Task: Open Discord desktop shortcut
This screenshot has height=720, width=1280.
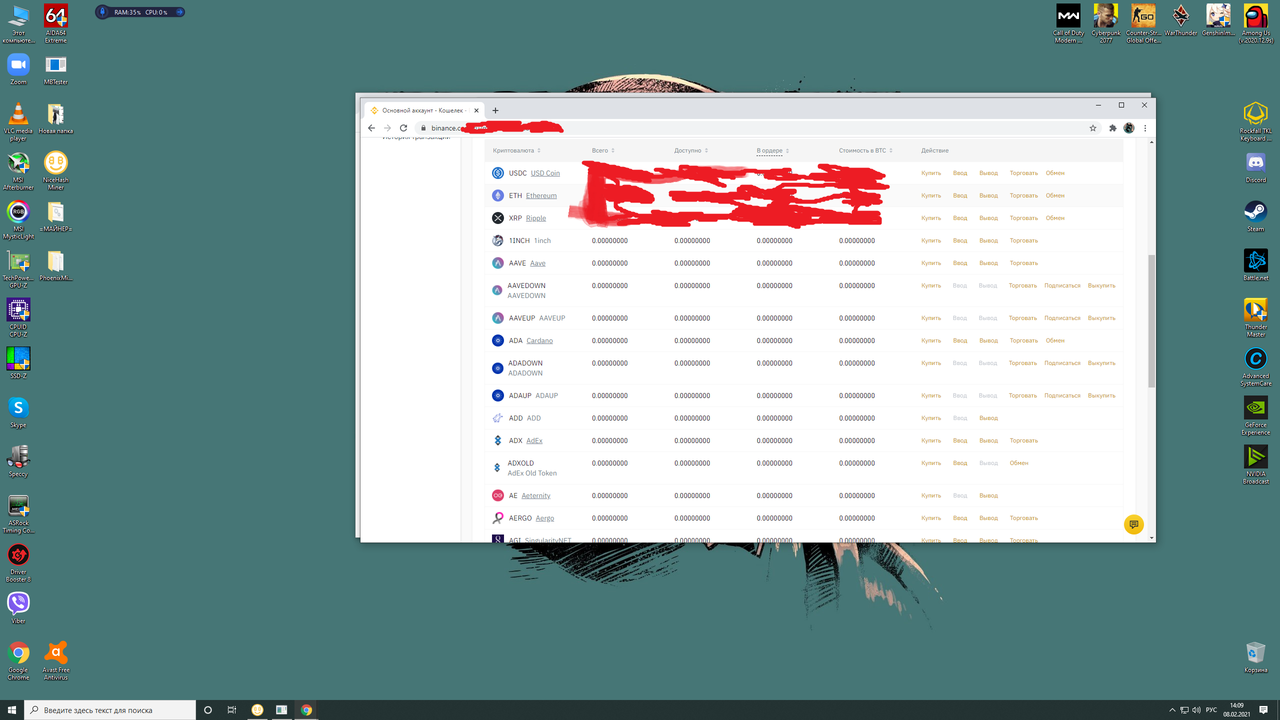Action: click(1255, 167)
